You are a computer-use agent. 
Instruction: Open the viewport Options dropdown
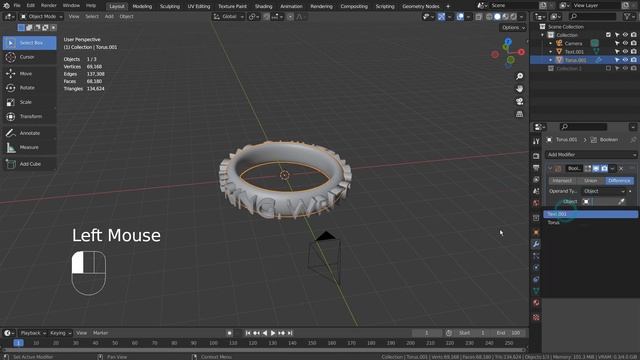(x=513, y=27)
